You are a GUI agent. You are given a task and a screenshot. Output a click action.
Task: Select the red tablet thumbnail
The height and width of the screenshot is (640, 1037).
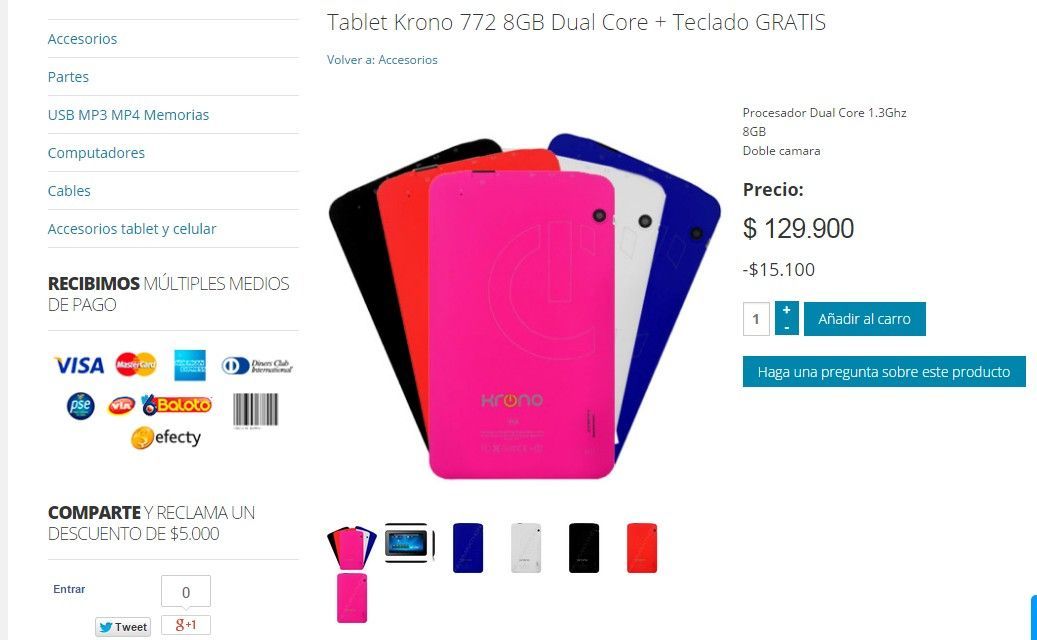(642, 547)
